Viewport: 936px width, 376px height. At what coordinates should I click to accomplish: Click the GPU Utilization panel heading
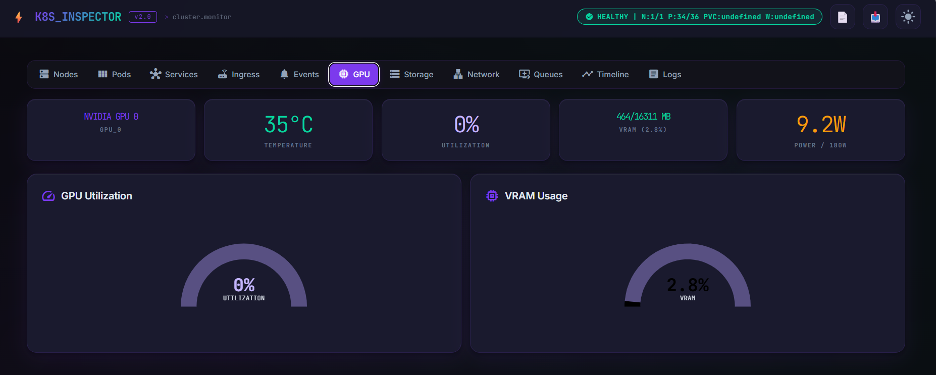[97, 196]
